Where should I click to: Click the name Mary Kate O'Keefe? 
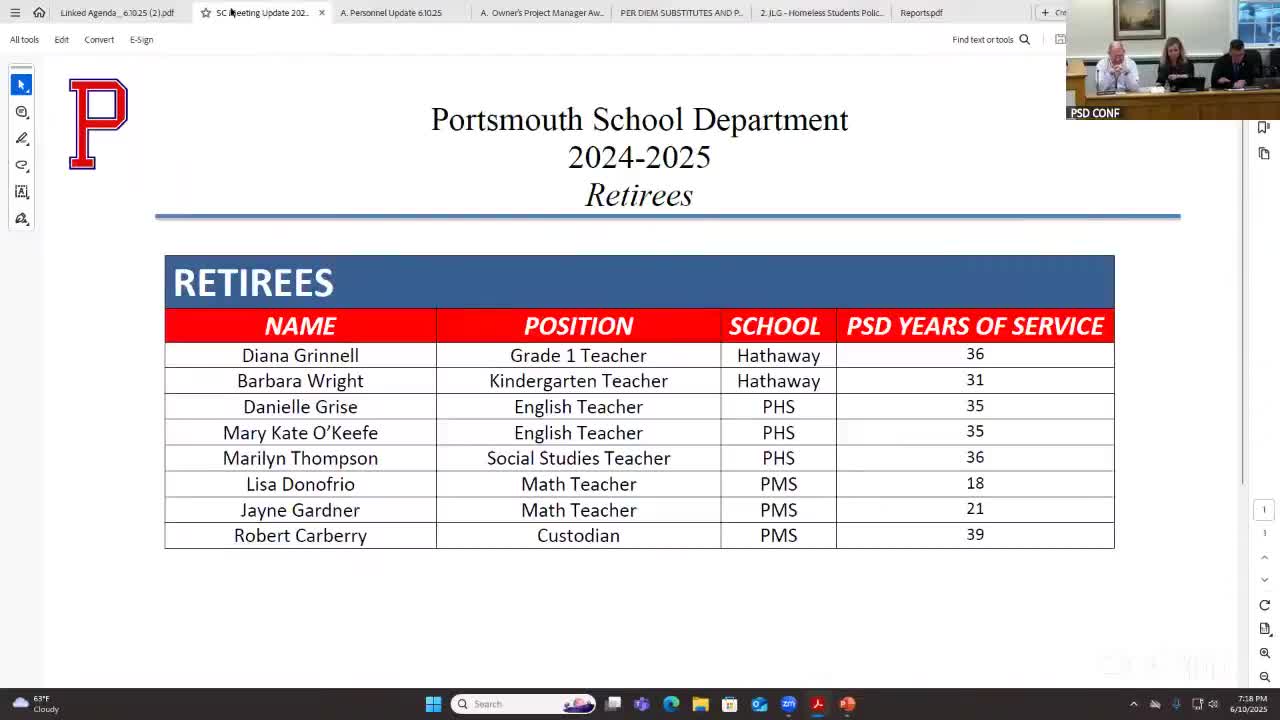click(x=300, y=433)
